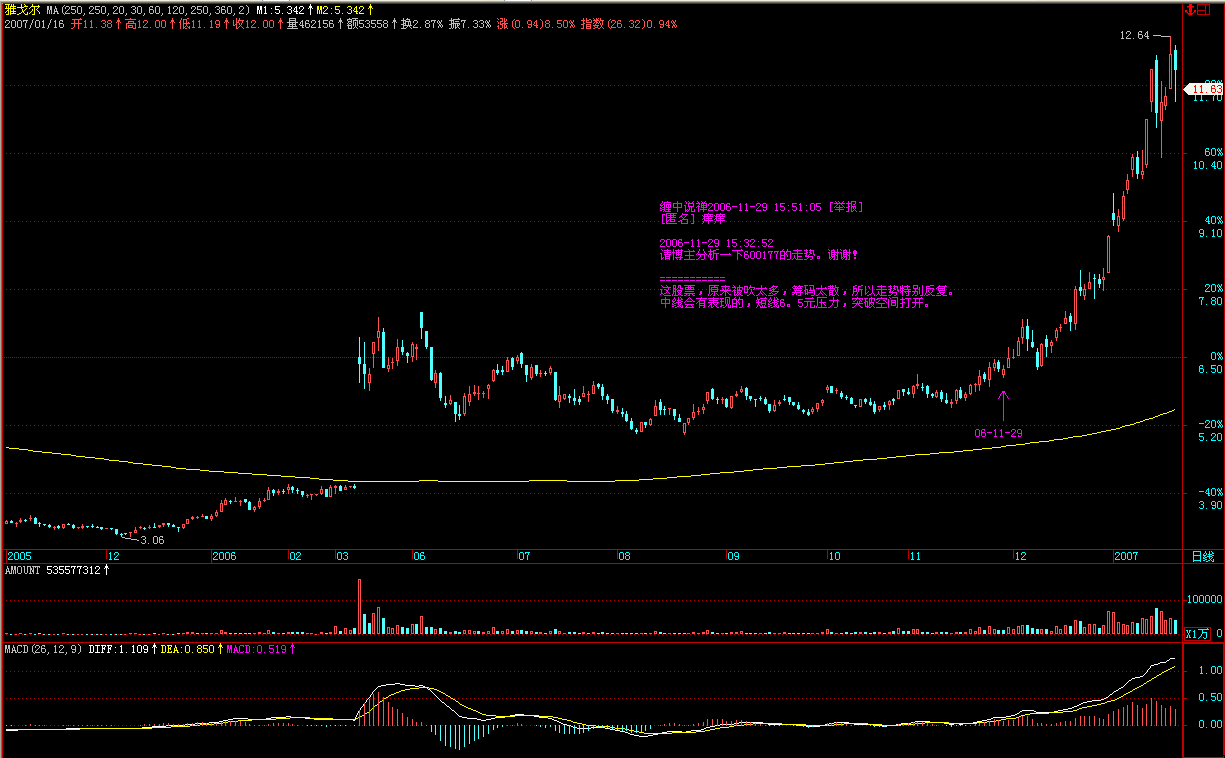Screen dimensions: 1225x758
Task: Click the [举报] report link
Action: [x=846, y=207]
